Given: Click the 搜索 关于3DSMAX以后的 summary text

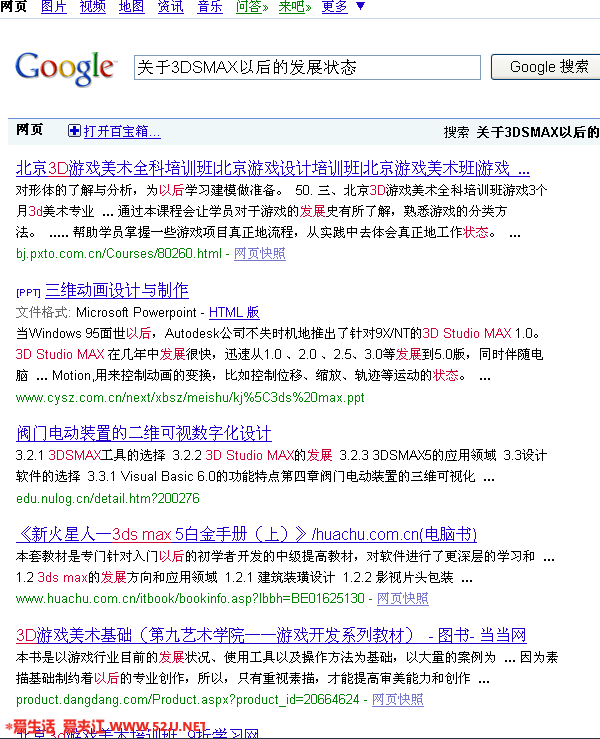Looking at the screenshot, I should click(x=521, y=132).
